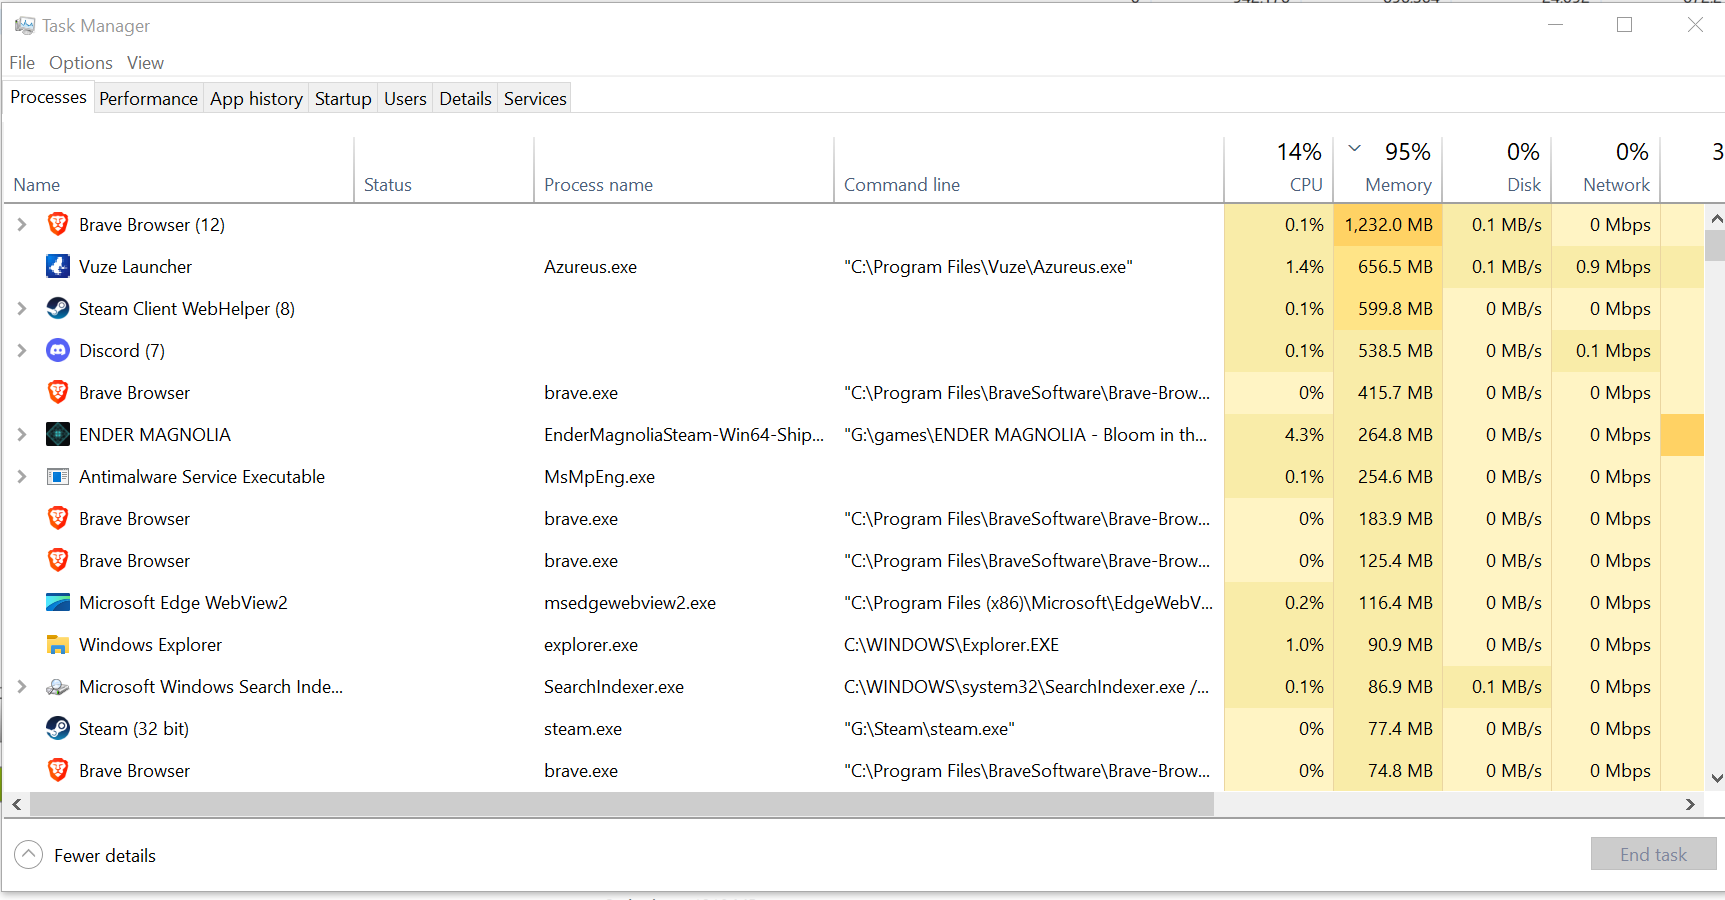1725x900 pixels.
Task: Select the Azureus.exe process name cell
Action: coord(590,267)
